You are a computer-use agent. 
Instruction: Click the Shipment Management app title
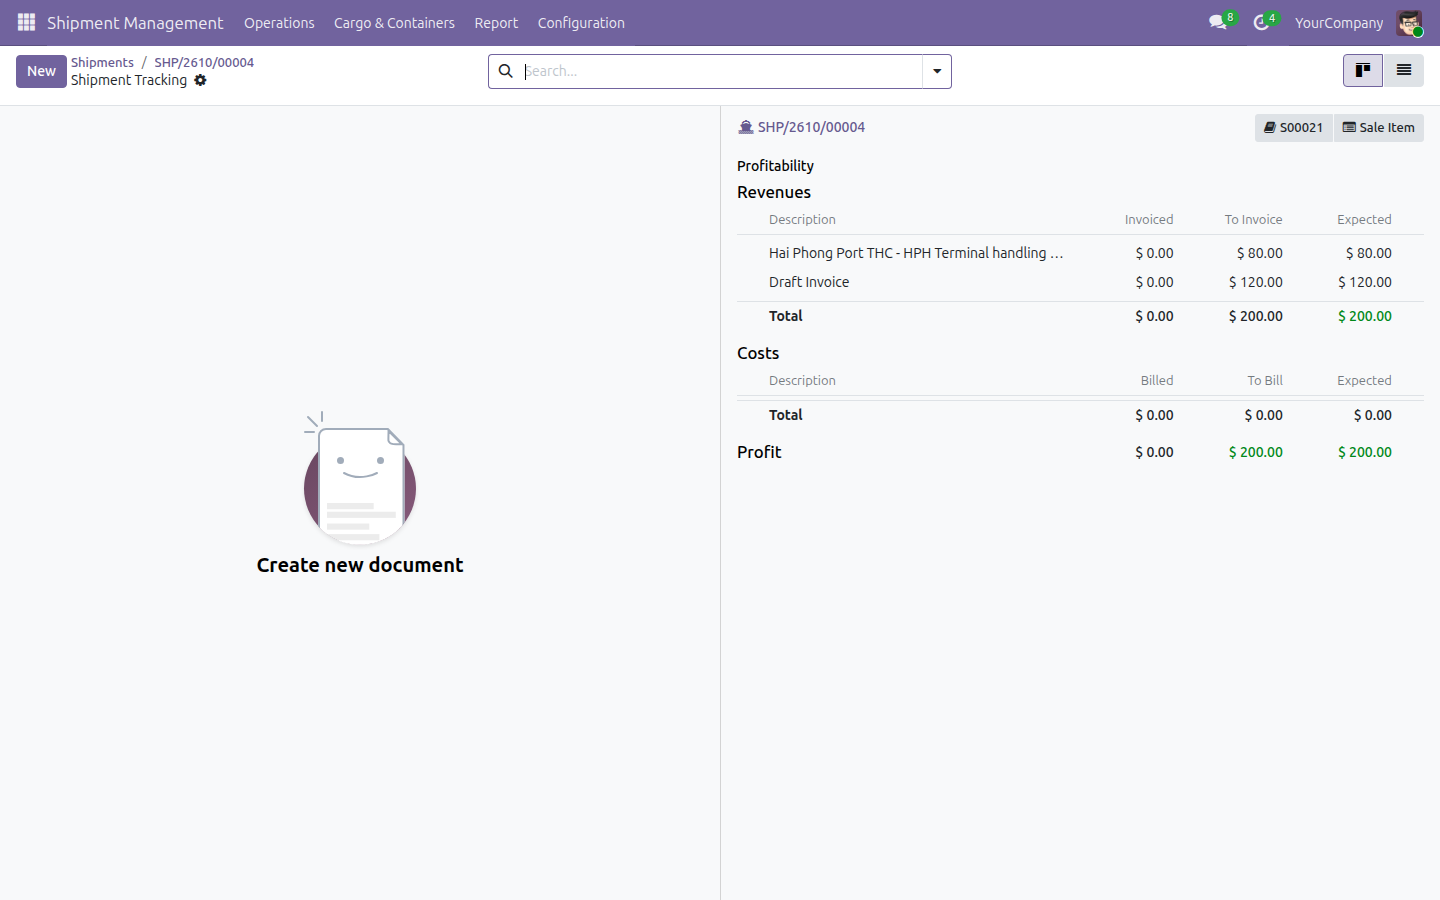(x=135, y=23)
